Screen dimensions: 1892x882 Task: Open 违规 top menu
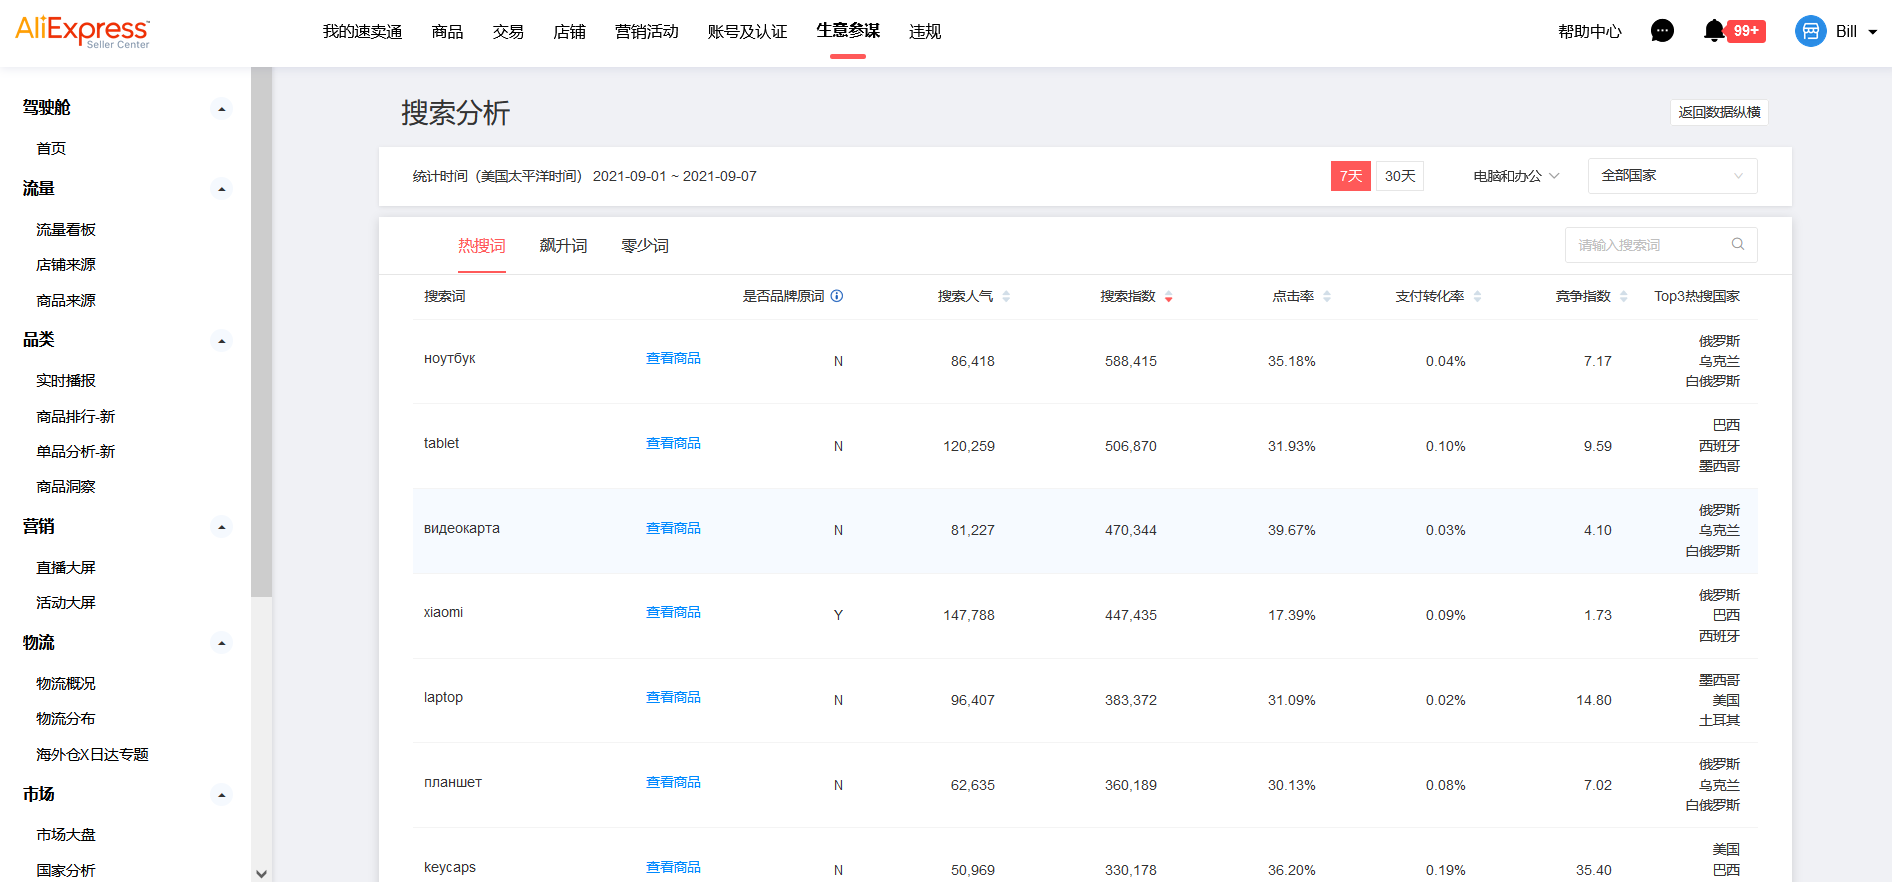point(925,32)
